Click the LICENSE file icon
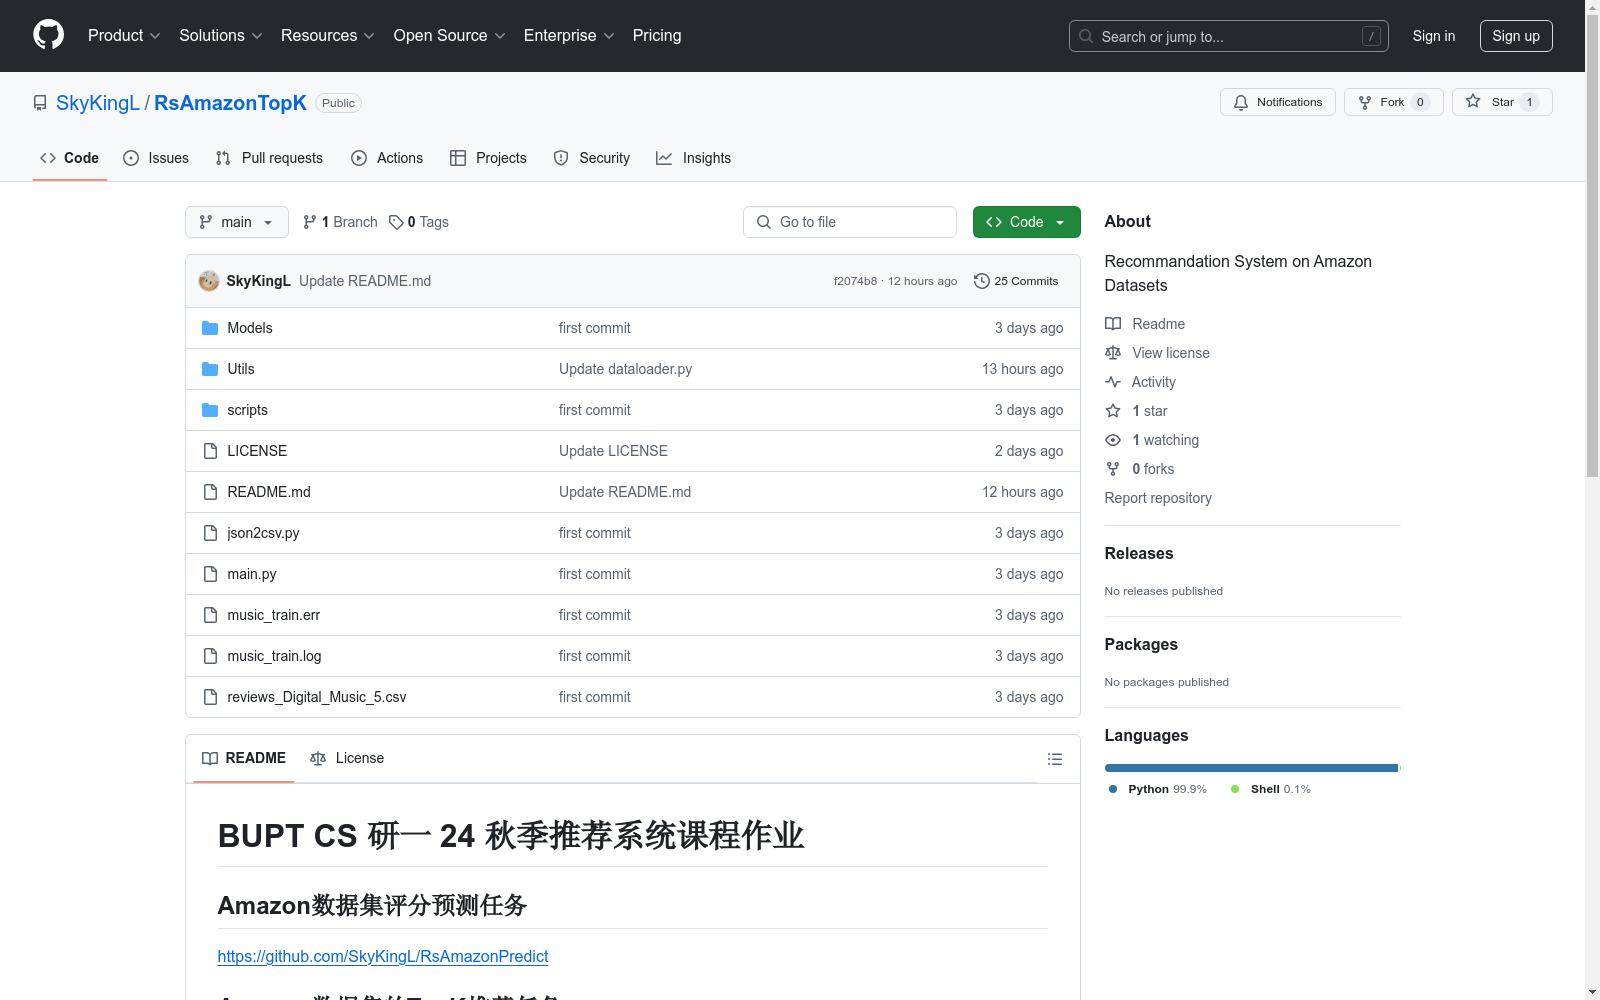1600x1000 pixels. tap(210, 451)
